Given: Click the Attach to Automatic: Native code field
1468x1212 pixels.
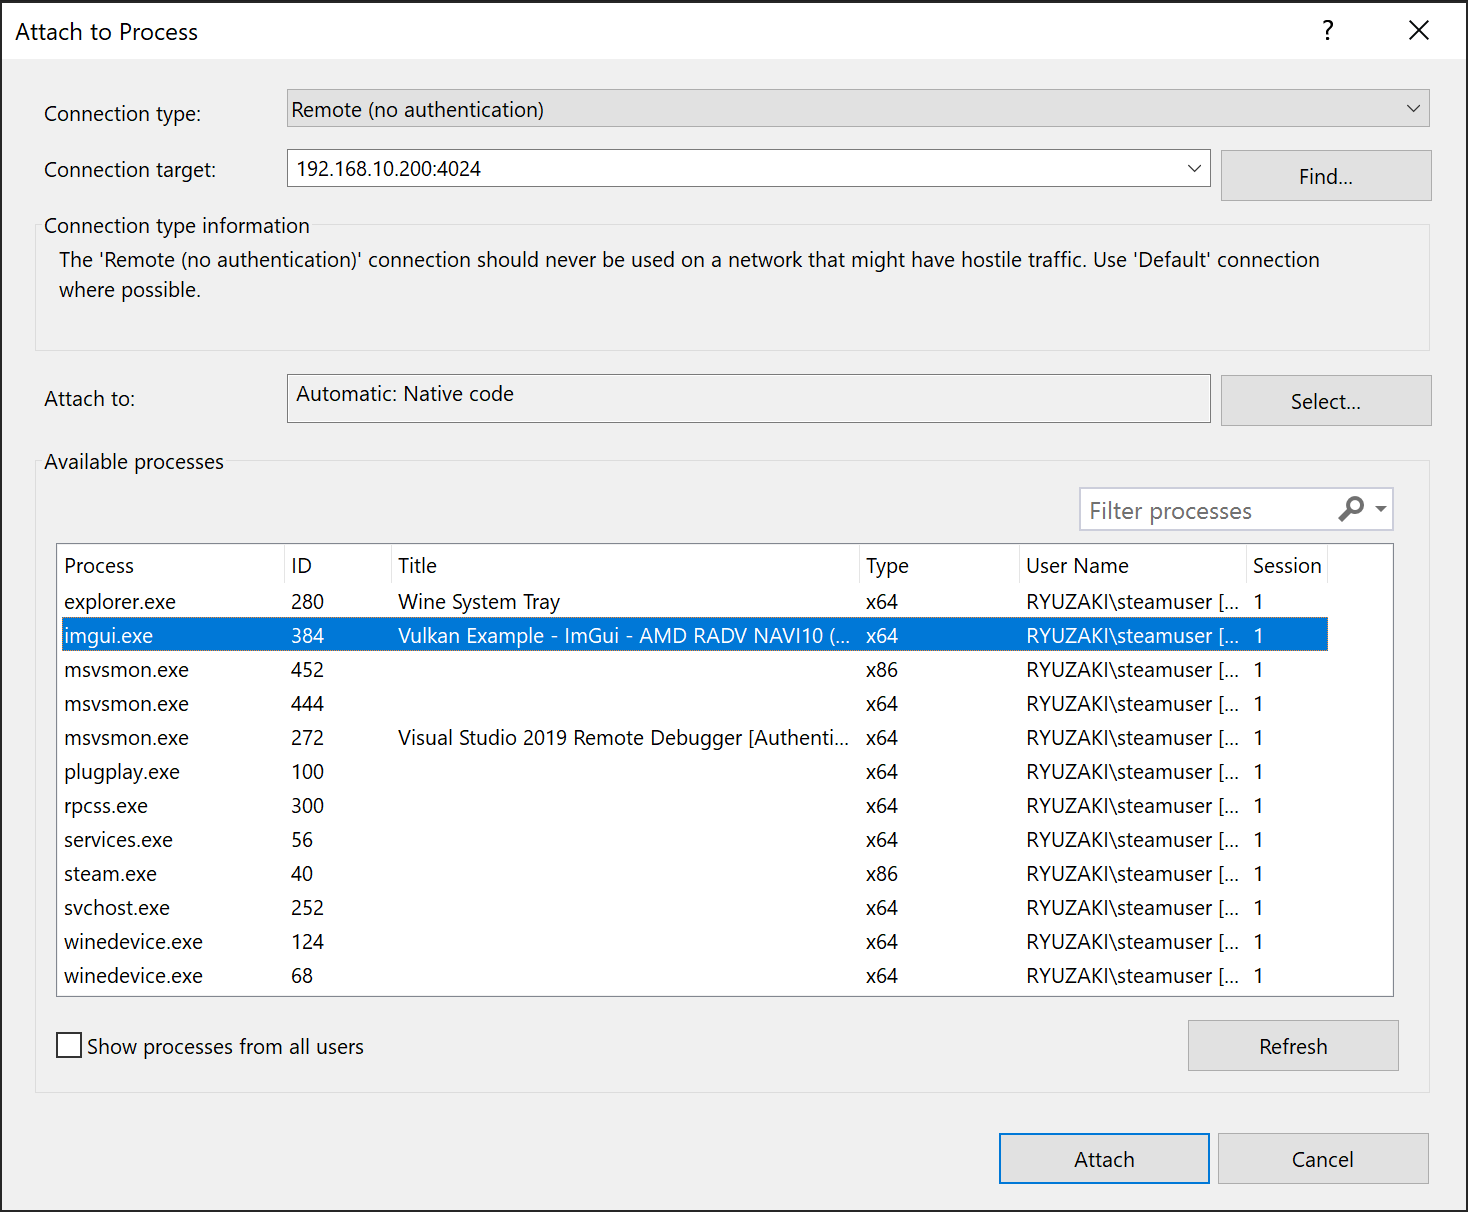Looking at the screenshot, I should (x=748, y=398).
